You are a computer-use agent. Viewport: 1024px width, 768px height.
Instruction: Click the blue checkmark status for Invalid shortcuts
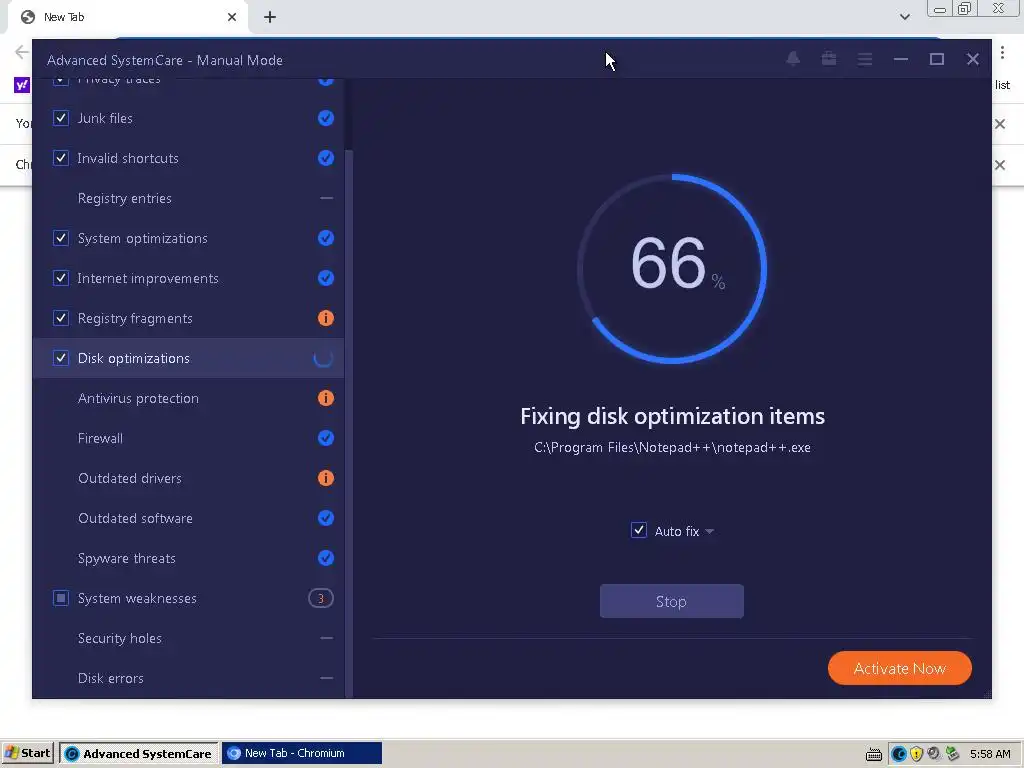[x=325, y=158]
